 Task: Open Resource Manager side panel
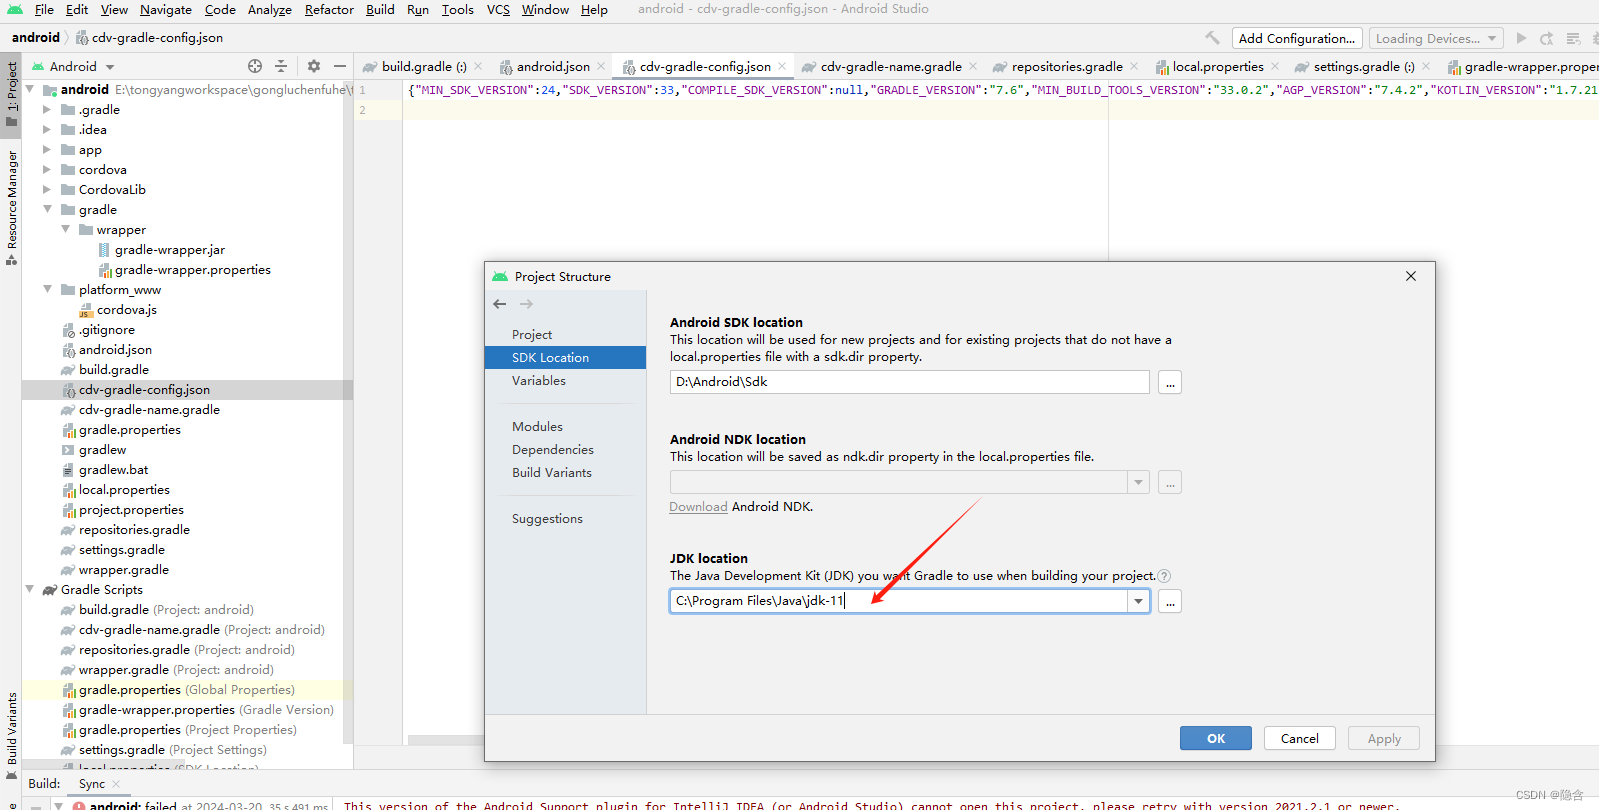(x=12, y=207)
